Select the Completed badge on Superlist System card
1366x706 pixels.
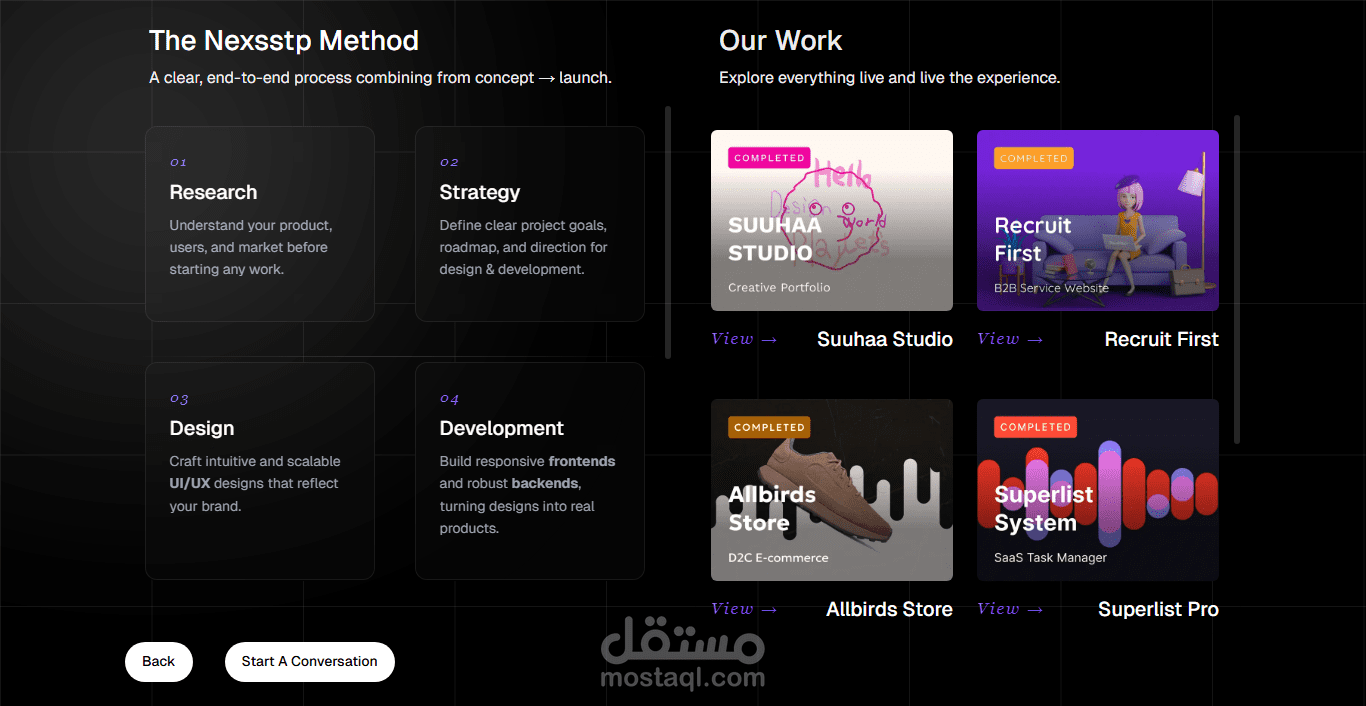click(1035, 427)
